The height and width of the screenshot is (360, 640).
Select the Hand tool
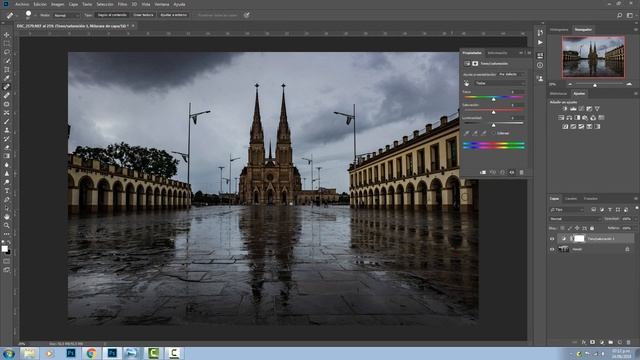[7, 216]
